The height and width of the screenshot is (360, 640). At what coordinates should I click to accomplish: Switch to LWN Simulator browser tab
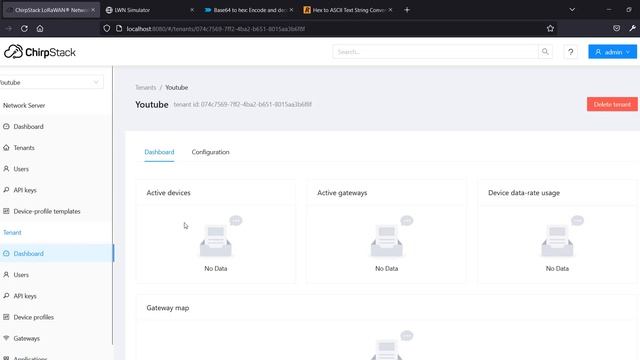pyautogui.click(x=150, y=10)
